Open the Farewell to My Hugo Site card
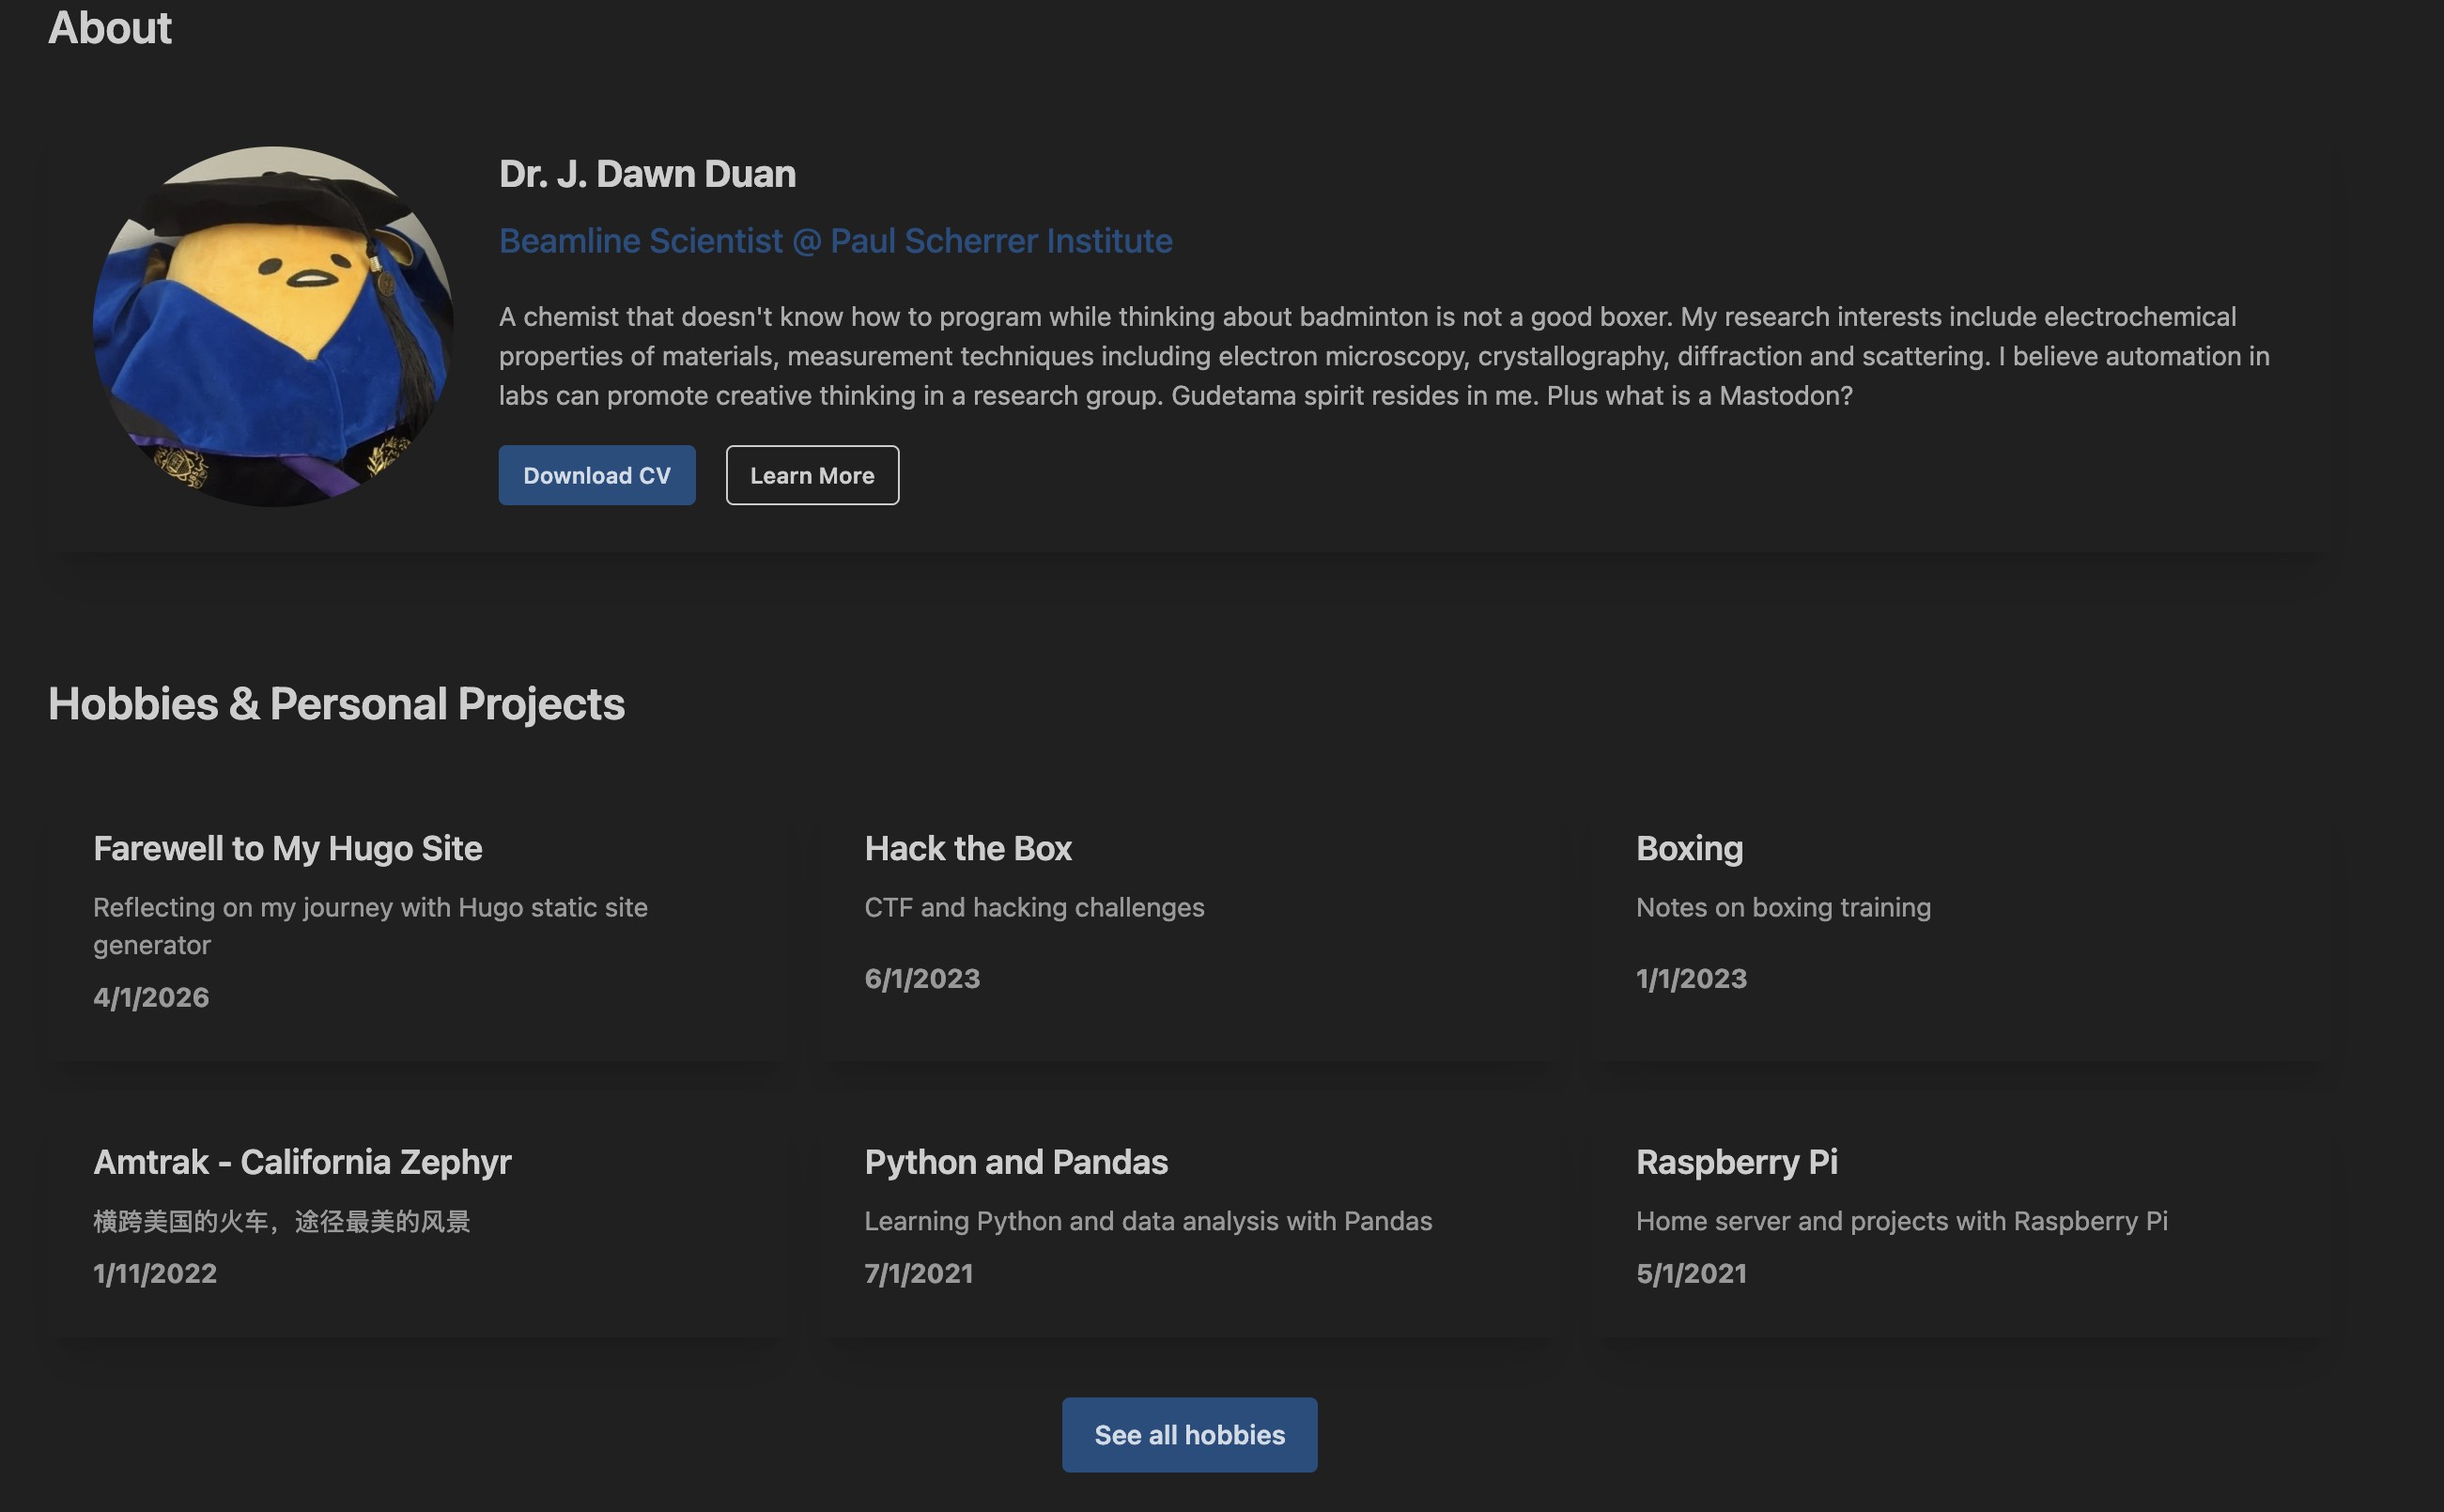The height and width of the screenshot is (1512, 2444). point(288,848)
